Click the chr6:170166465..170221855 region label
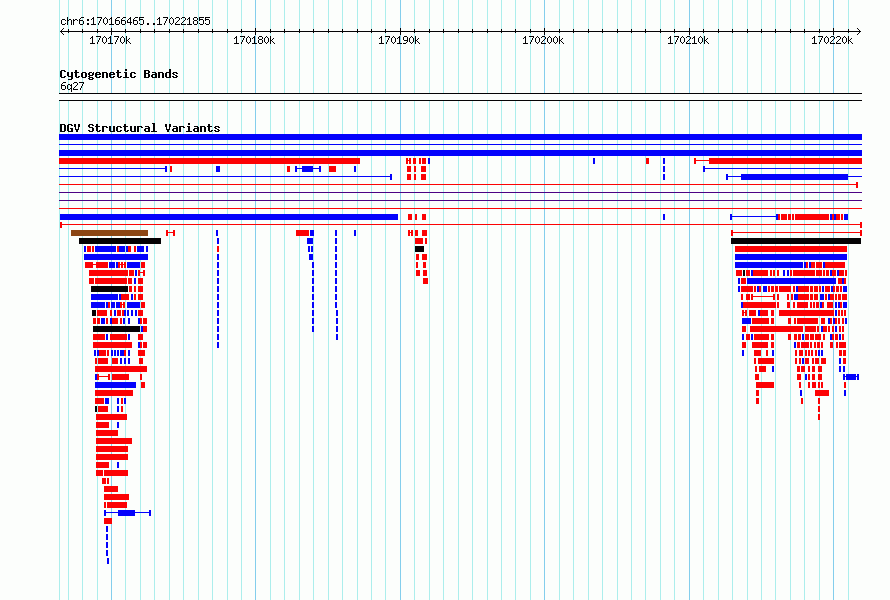890x600 pixels. (x=135, y=21)
